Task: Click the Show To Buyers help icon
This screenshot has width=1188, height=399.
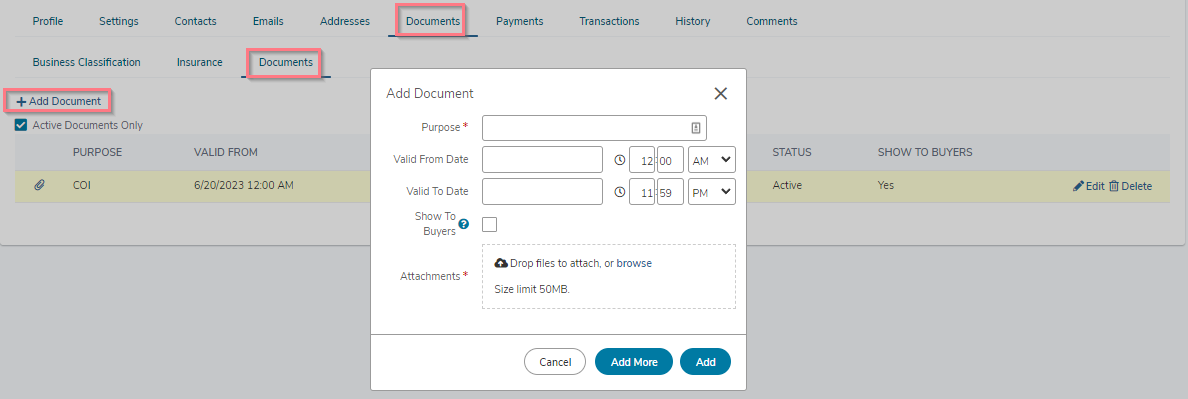Action: click(x=464, y=224)
